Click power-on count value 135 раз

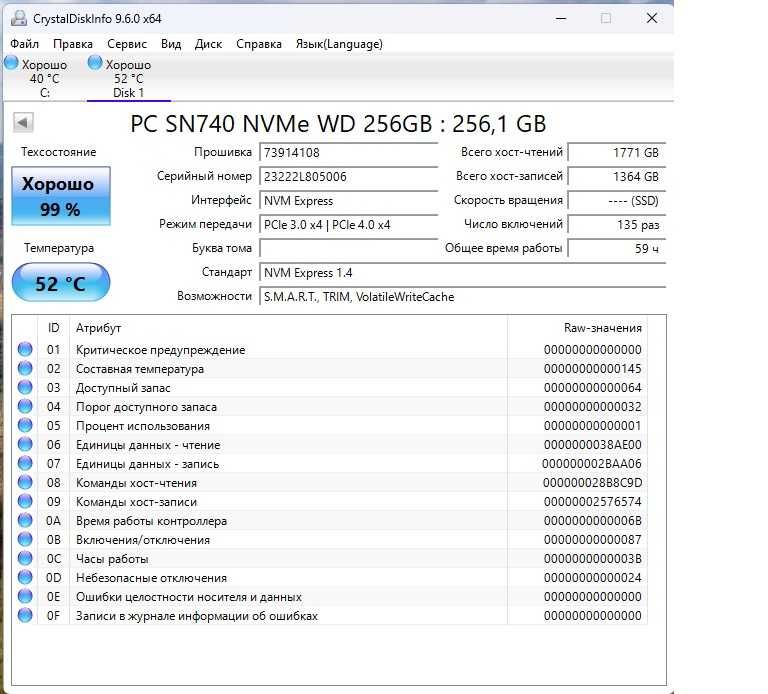pyautogui.click(x=617, y=224)
